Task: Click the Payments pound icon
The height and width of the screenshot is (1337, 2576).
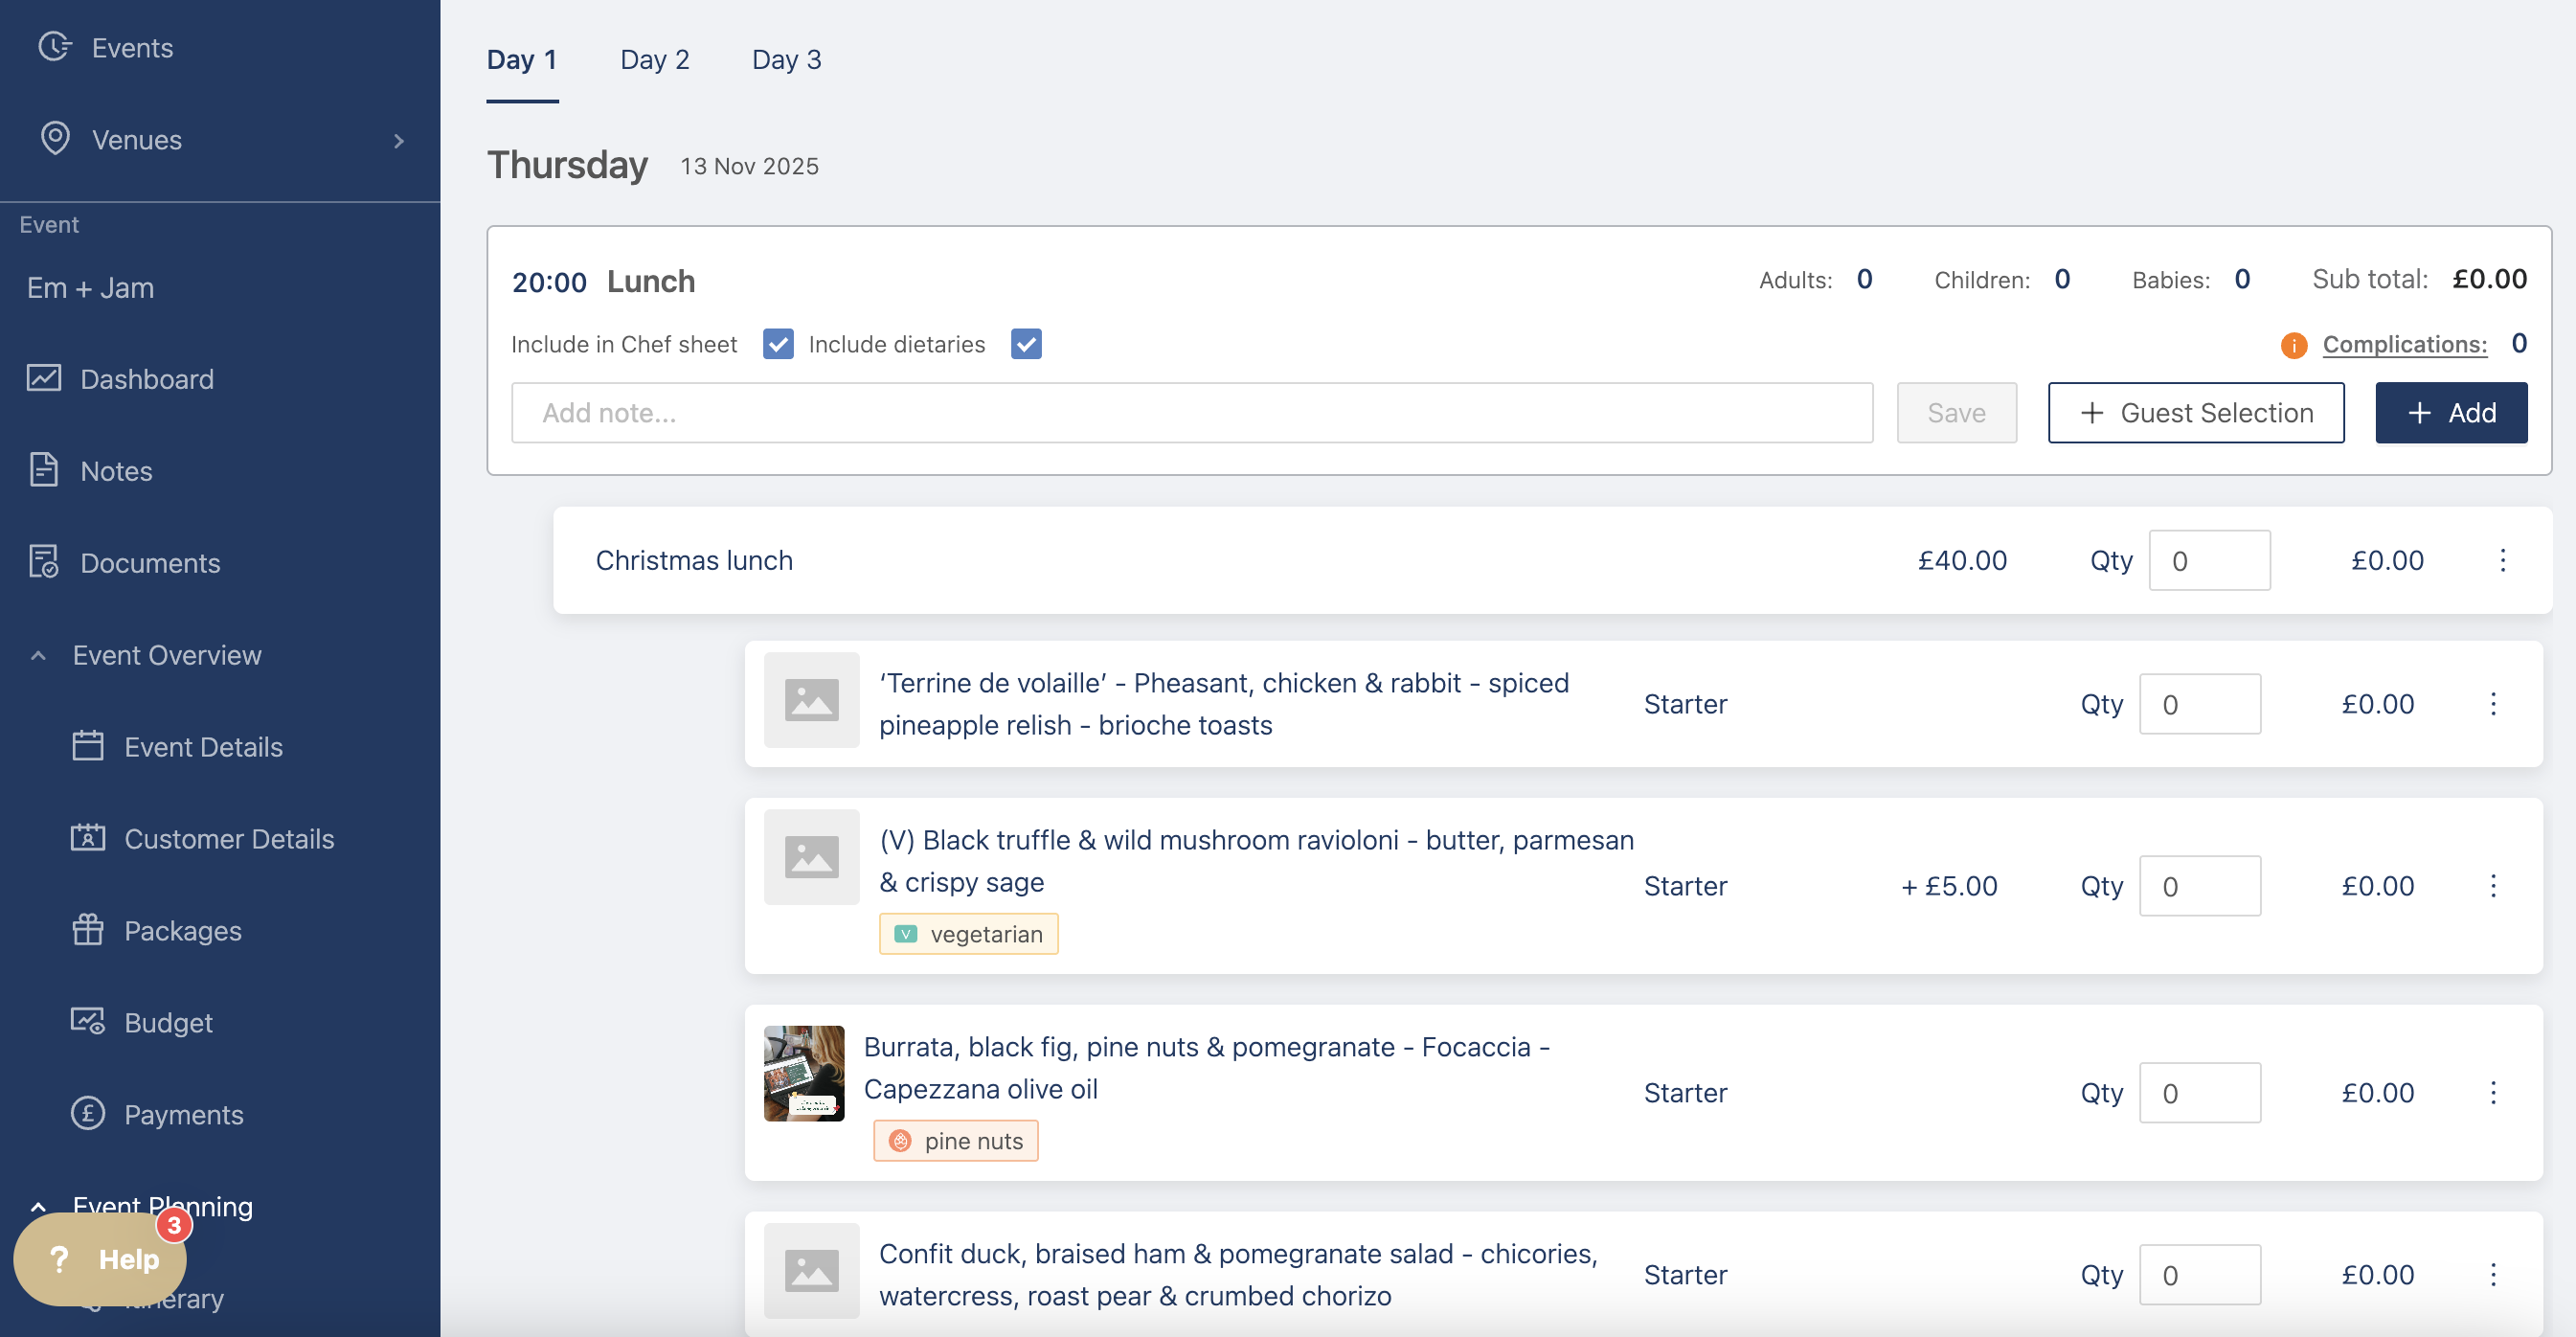Action: [x=88, y=1113]
